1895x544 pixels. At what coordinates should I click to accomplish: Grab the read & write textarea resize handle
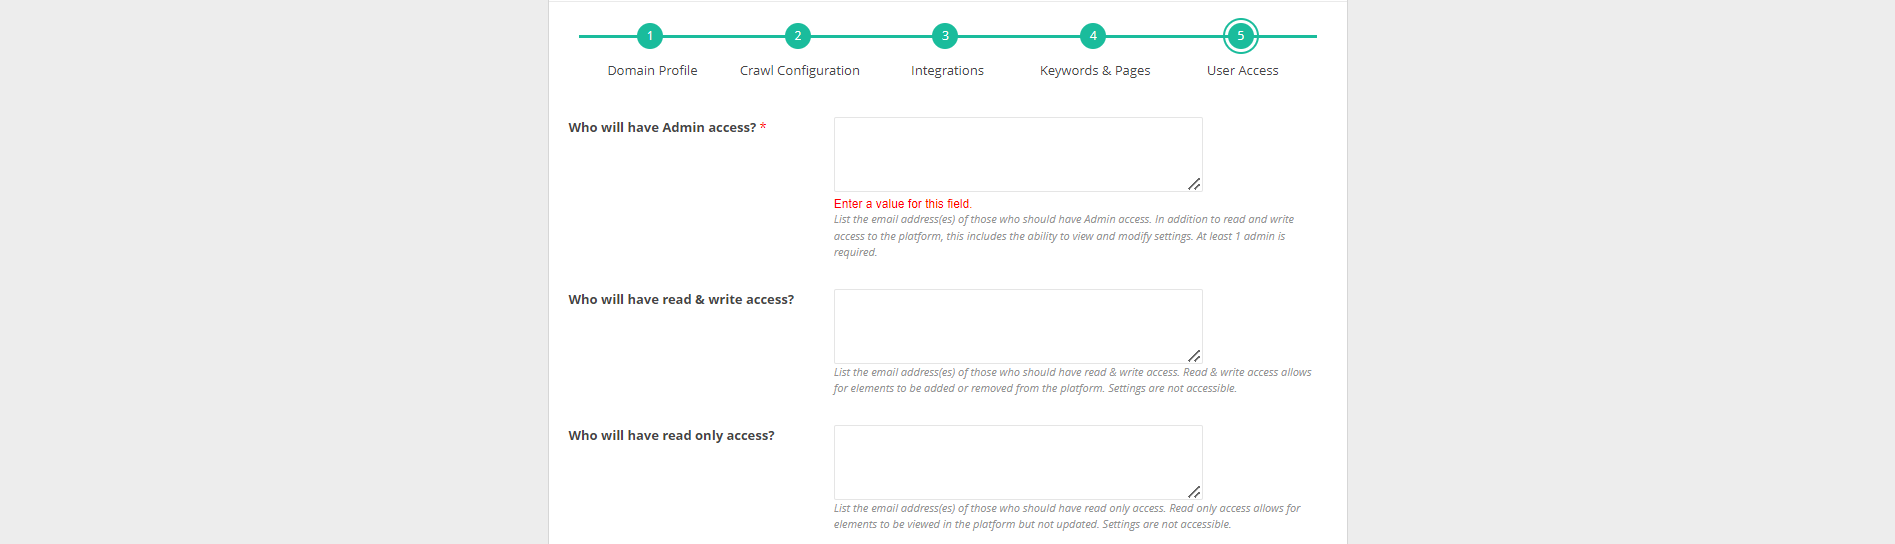1194,356
